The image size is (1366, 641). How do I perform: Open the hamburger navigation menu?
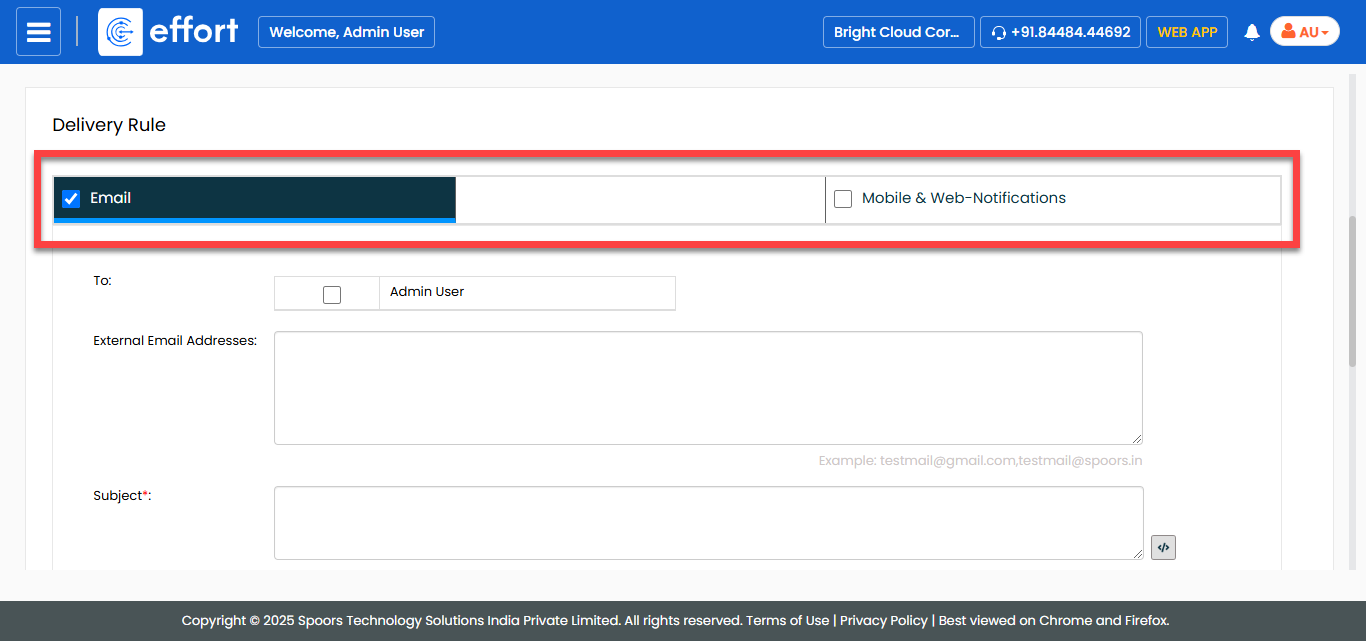(x=39, y=32)
